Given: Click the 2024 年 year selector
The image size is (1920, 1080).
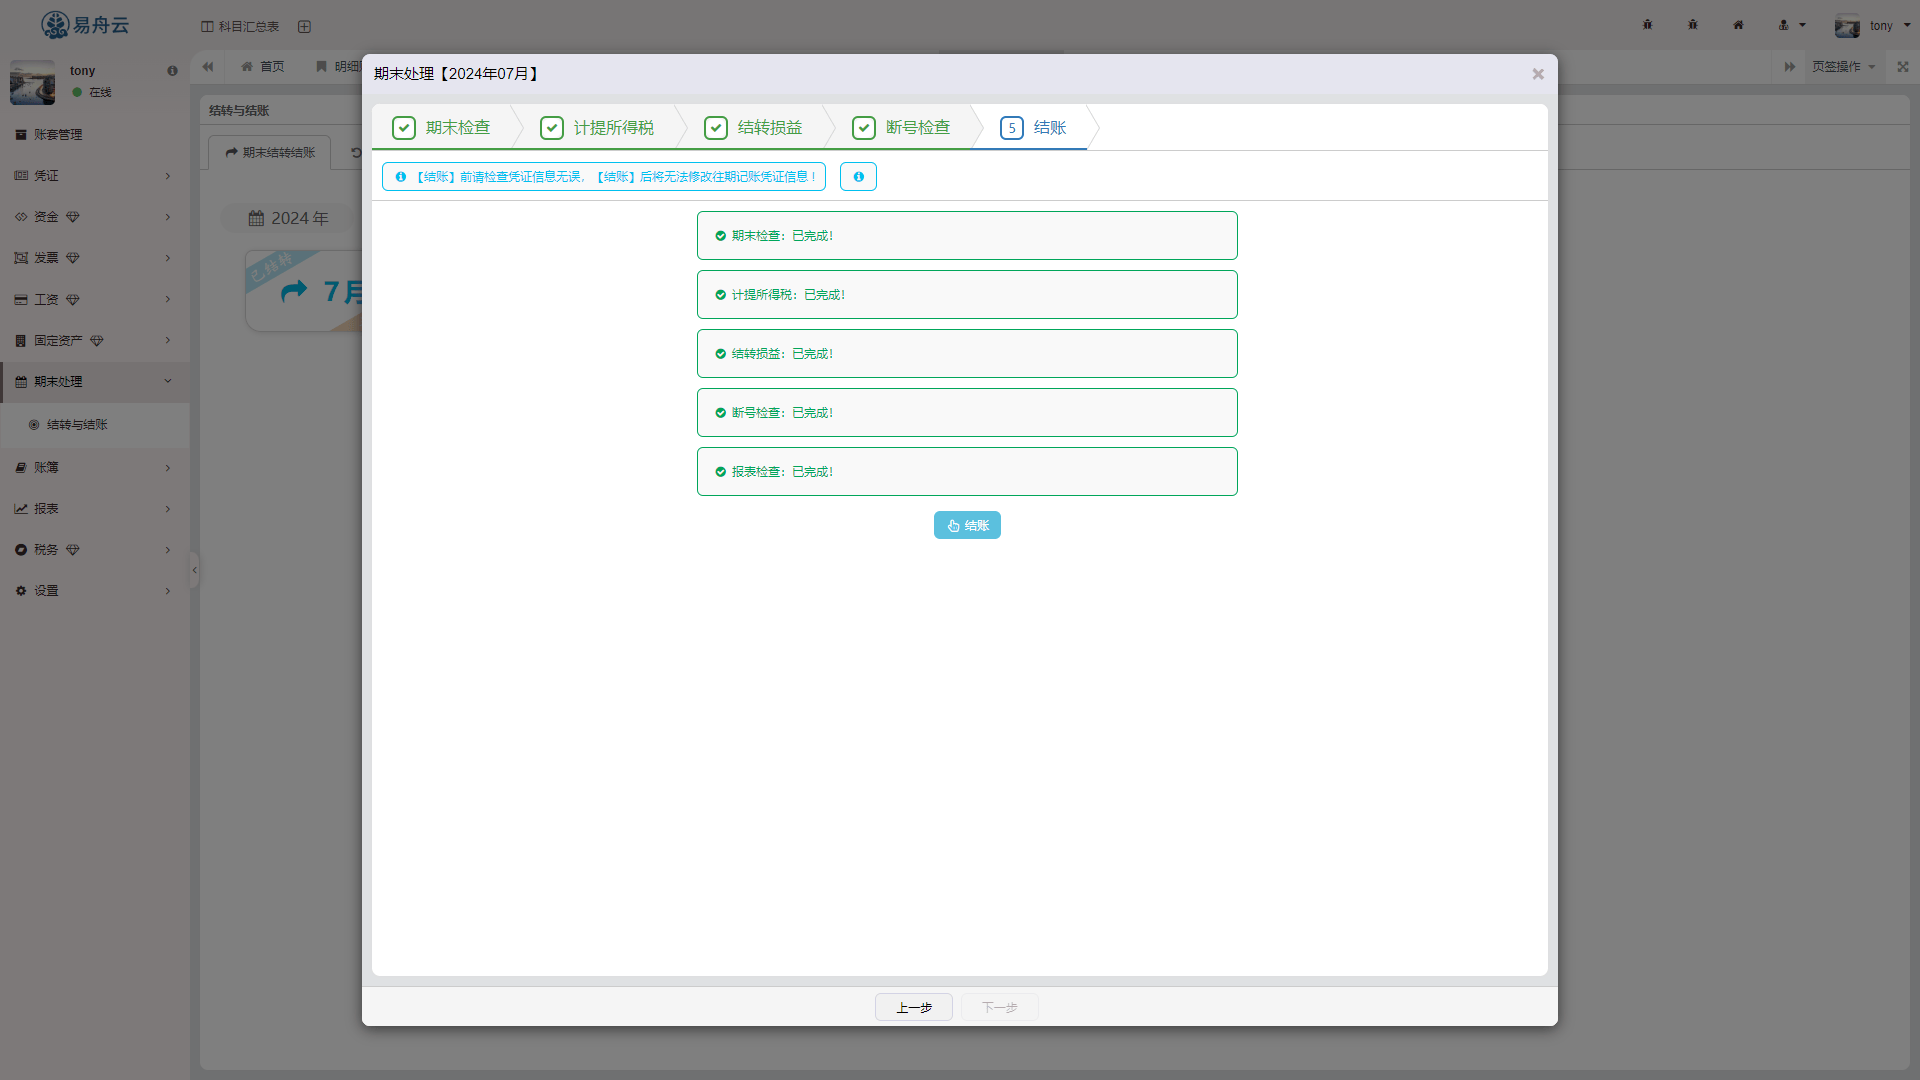Looking at the screenshot, I should [289, 218].
